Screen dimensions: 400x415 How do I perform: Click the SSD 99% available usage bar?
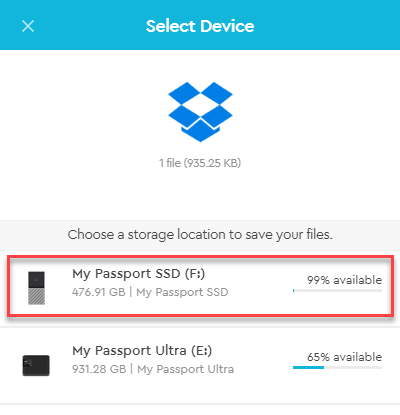click(x=337, y=291)
